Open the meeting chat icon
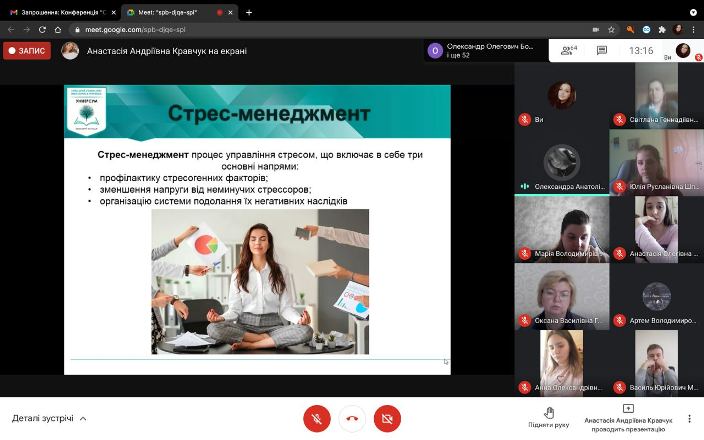This screenshot has height=440, width=704. (x=602, y=50)
